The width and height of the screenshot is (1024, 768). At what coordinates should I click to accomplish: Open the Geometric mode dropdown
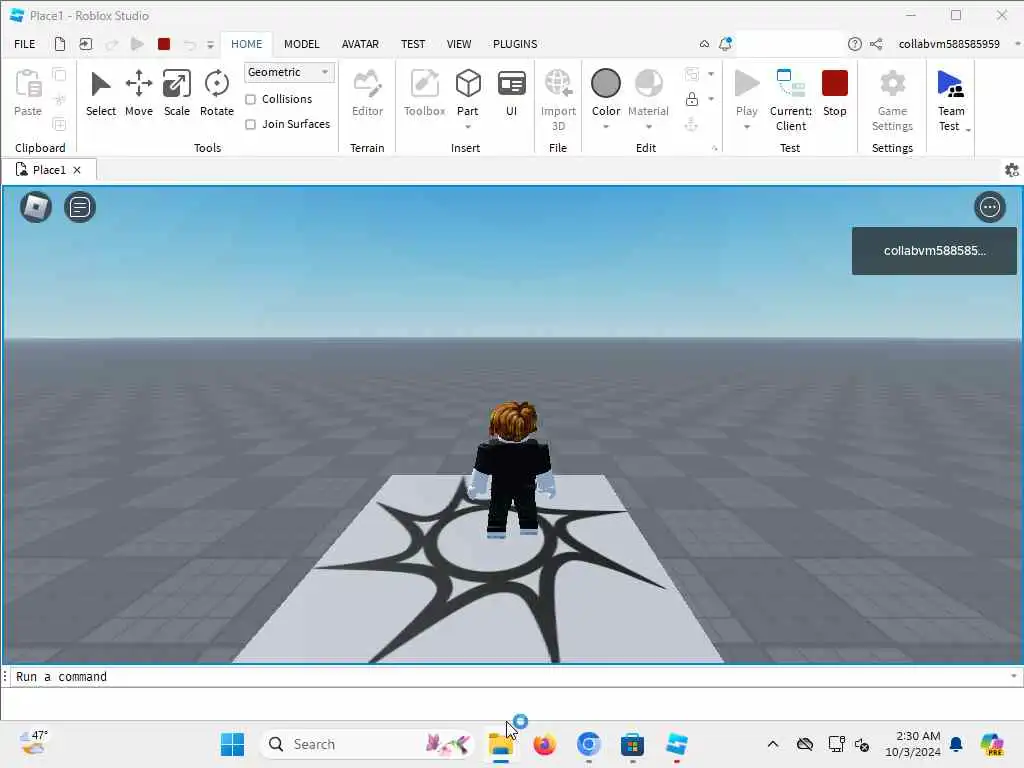(x=289, y=72)
